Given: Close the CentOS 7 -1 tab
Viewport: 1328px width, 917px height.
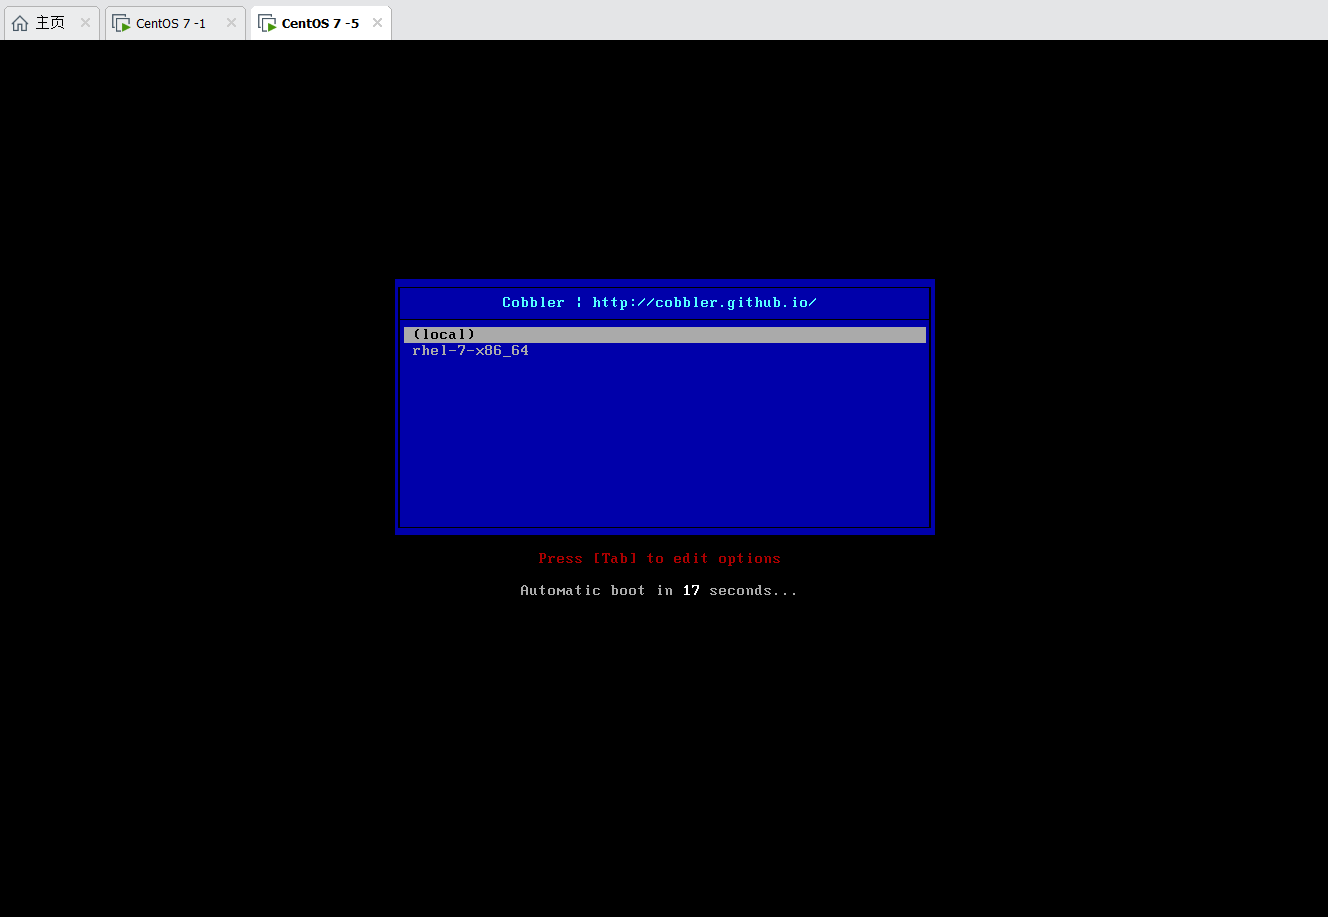Looking at the screenshot, I should 231,23.
